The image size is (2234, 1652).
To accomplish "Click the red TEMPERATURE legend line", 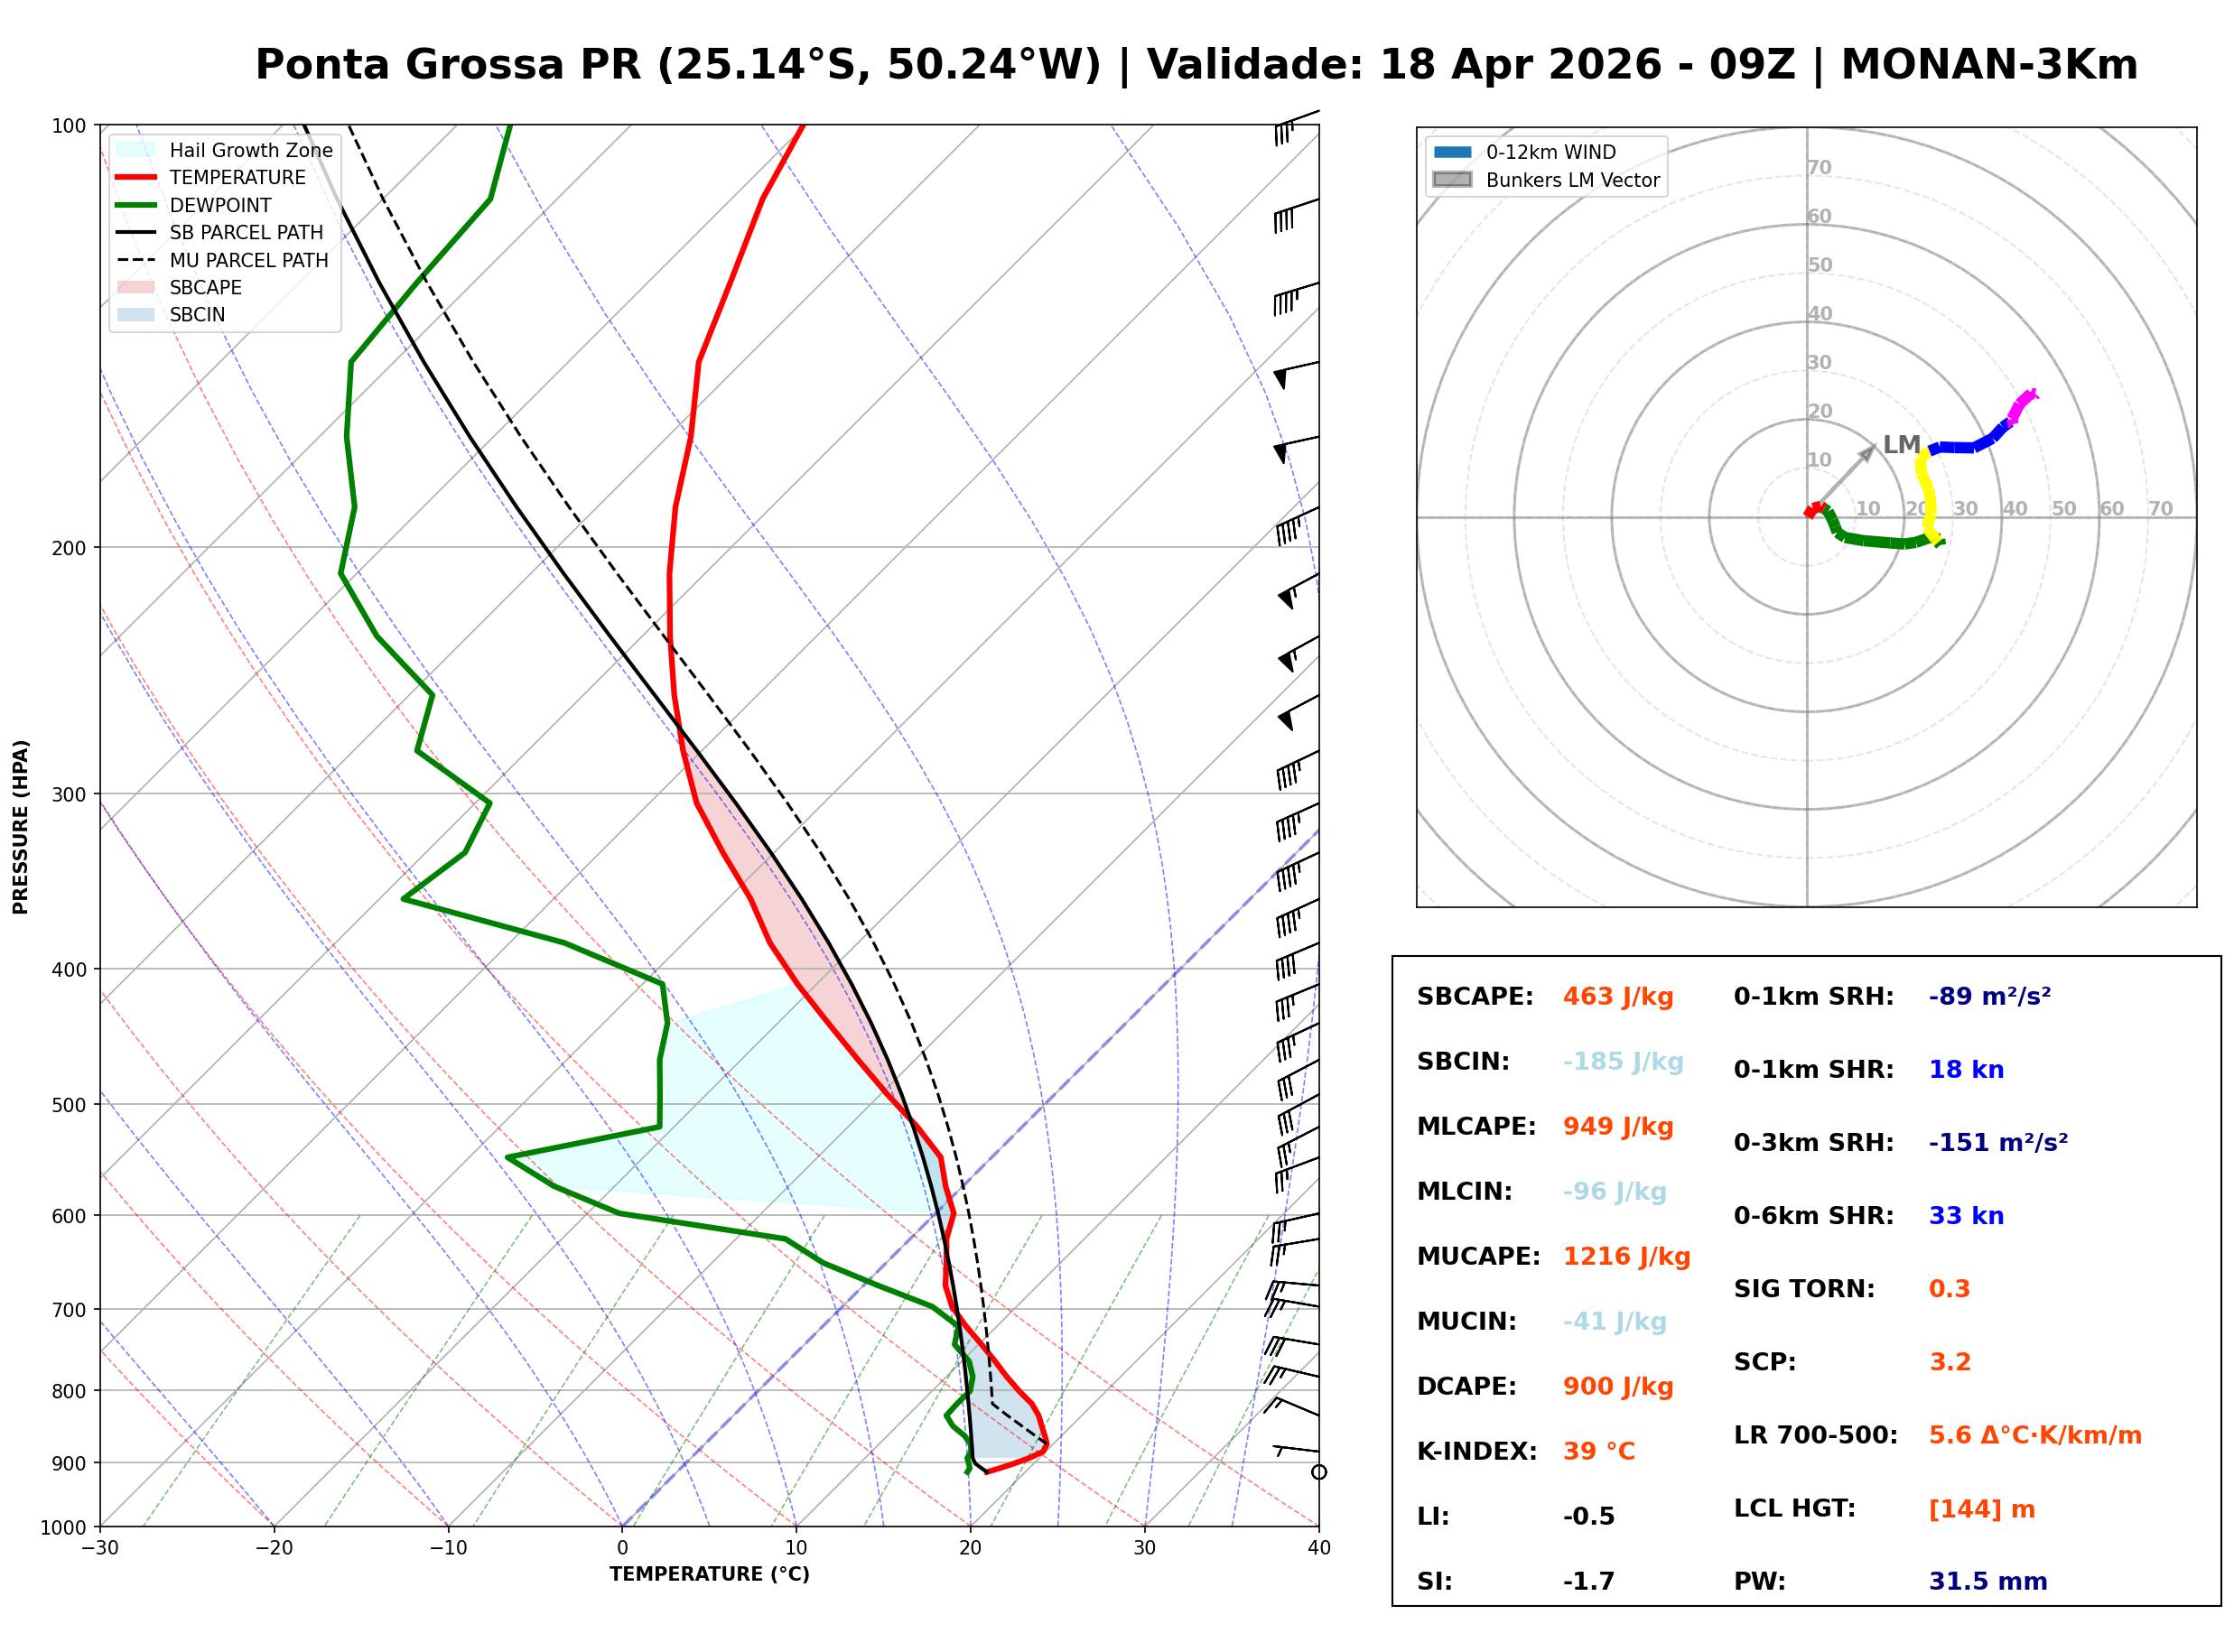I will point(136,177).
